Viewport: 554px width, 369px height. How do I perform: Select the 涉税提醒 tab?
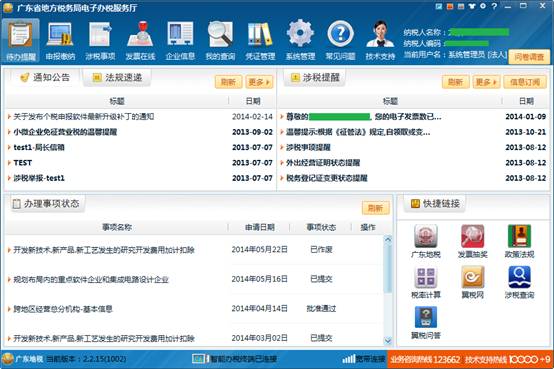[x=315, y=77]
